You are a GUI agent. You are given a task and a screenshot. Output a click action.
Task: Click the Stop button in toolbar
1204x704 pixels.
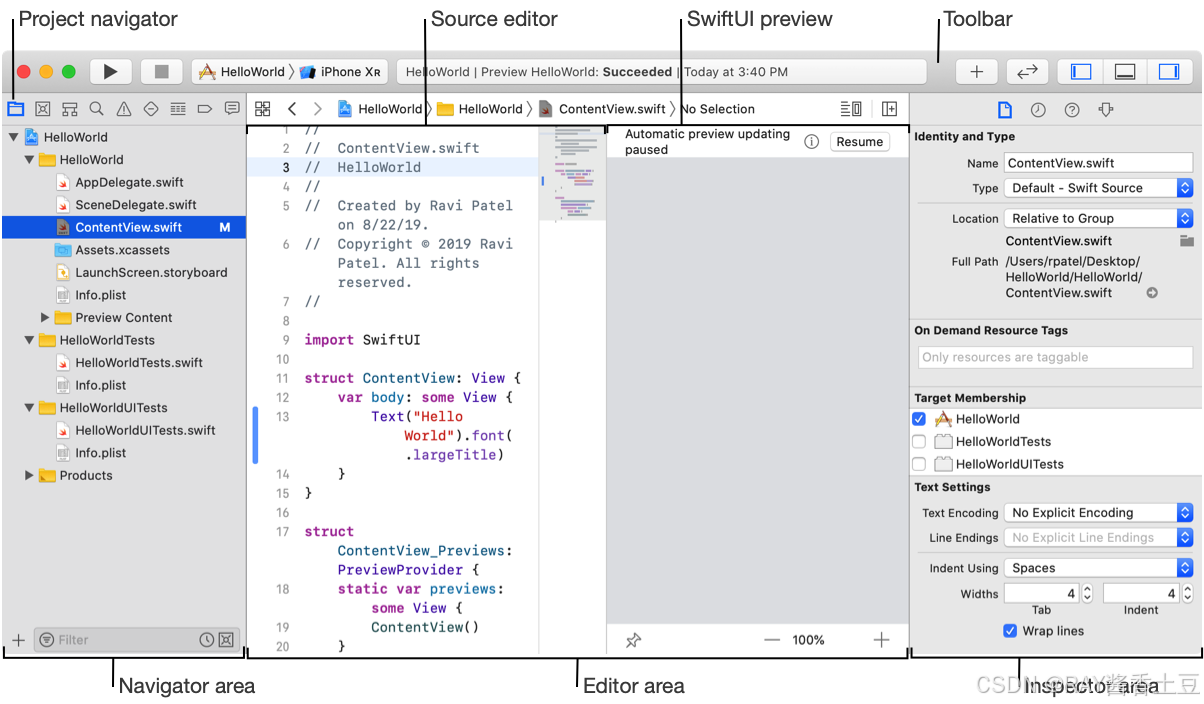[x=161, y=72]
